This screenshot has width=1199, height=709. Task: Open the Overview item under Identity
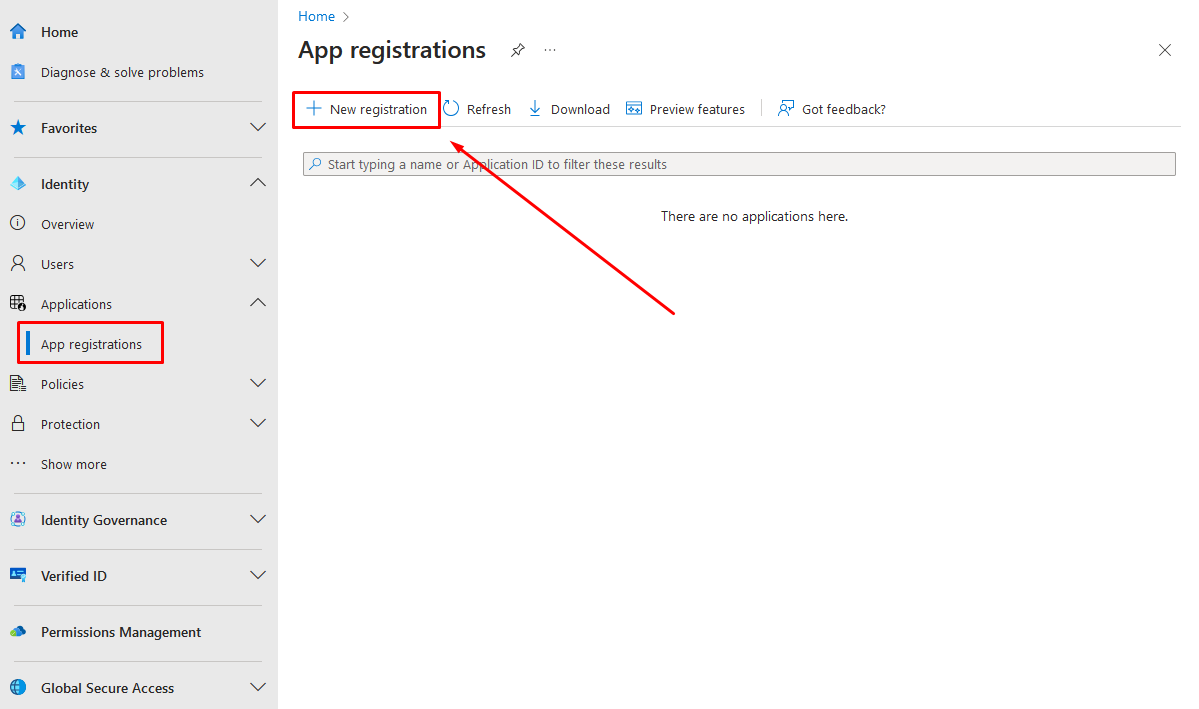[x=67, y=224]
